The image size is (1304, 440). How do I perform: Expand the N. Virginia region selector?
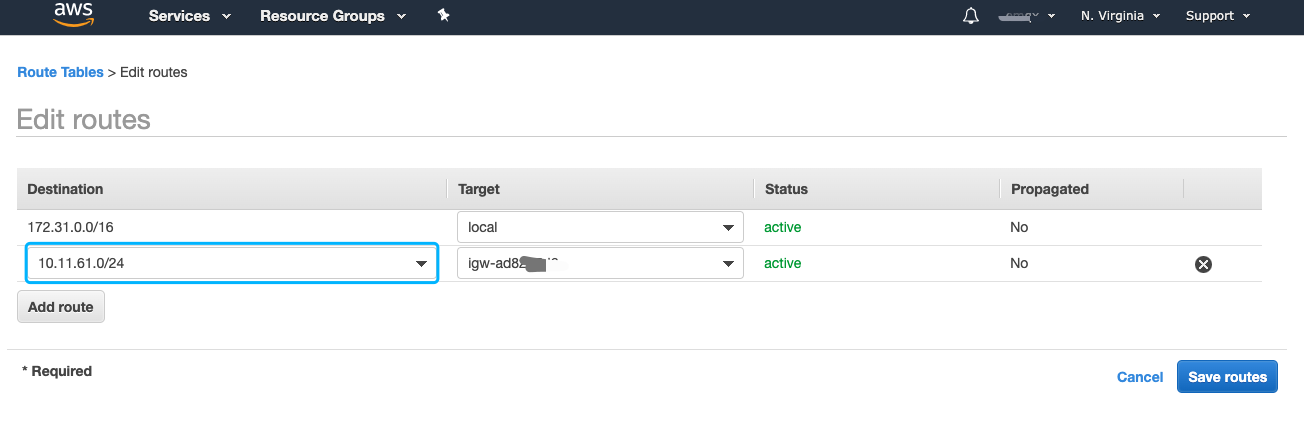click(1120, 16)
